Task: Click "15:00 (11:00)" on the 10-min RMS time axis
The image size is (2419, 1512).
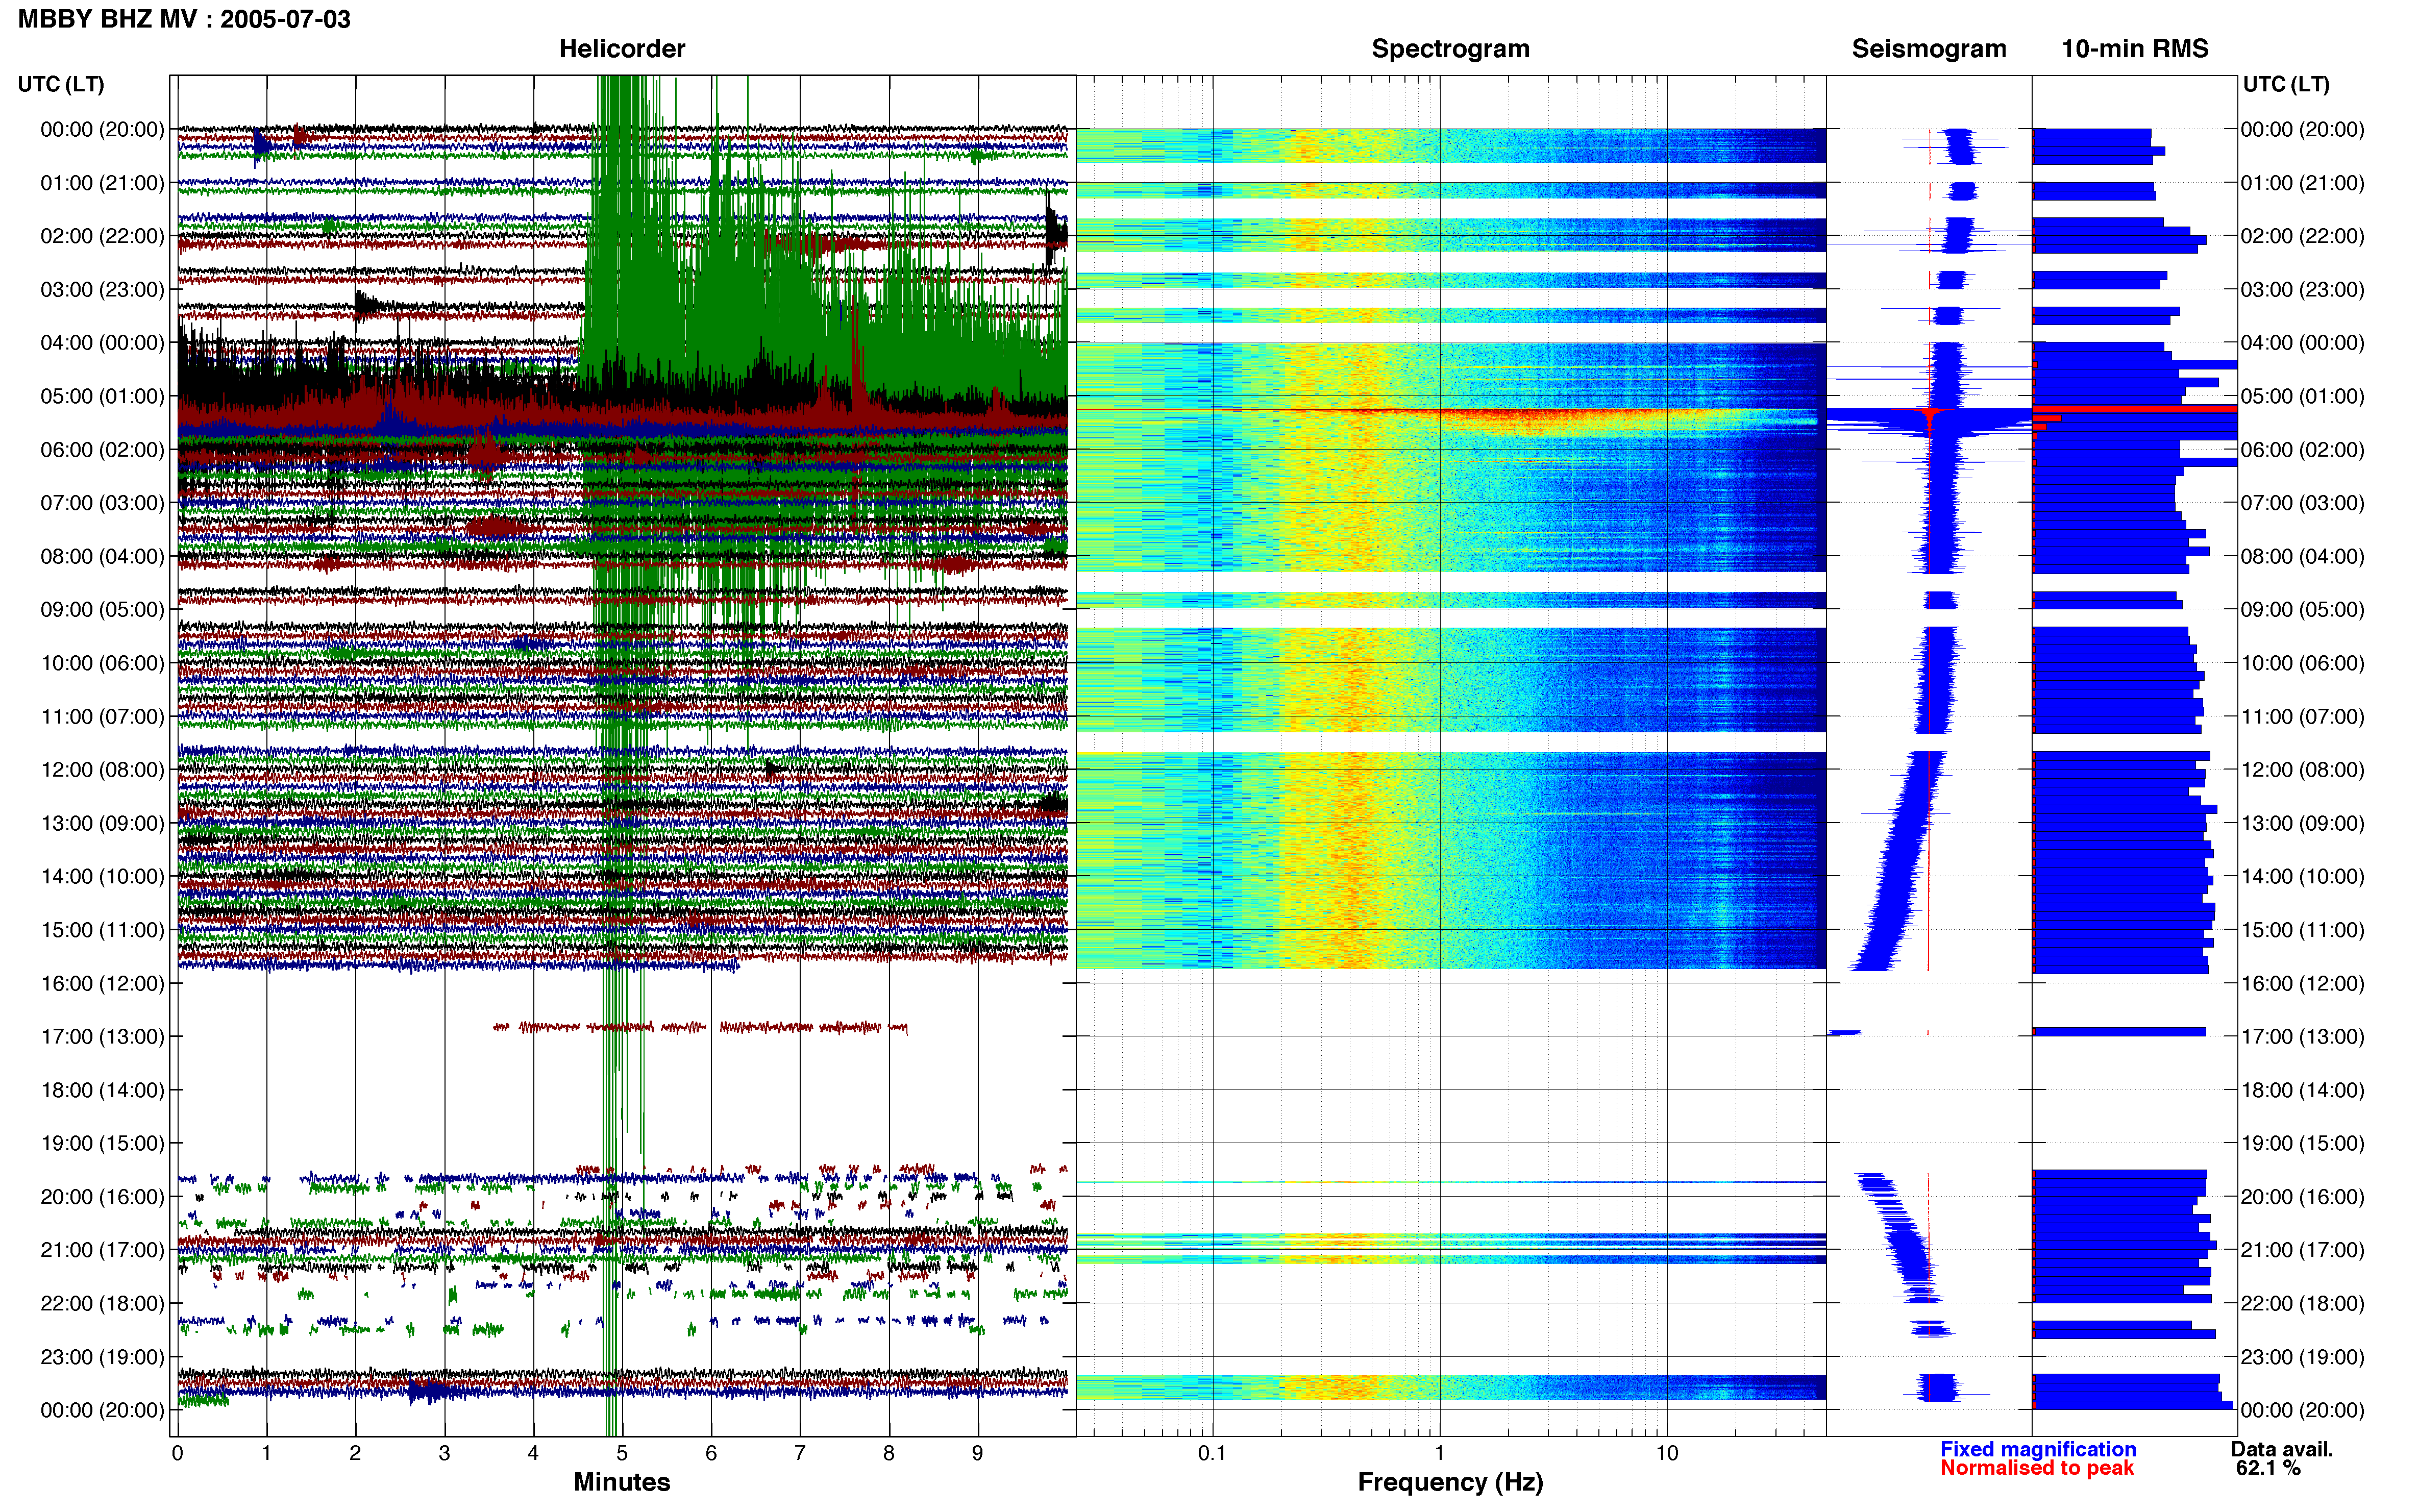Action: (x=2302, y=930)
